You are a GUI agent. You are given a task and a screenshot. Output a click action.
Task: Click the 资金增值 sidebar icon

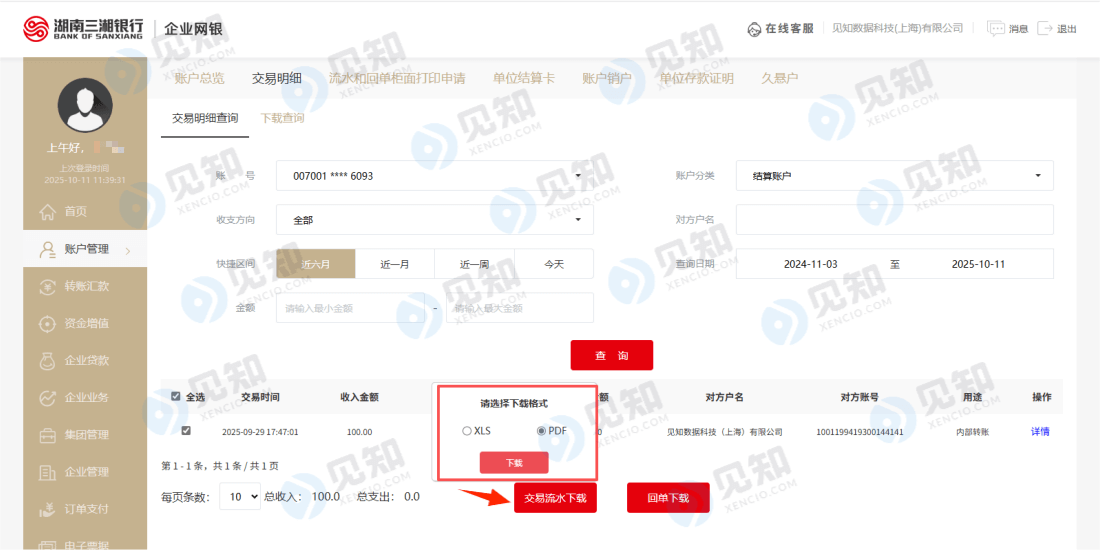pyautogui.click(x=46, y=323)
